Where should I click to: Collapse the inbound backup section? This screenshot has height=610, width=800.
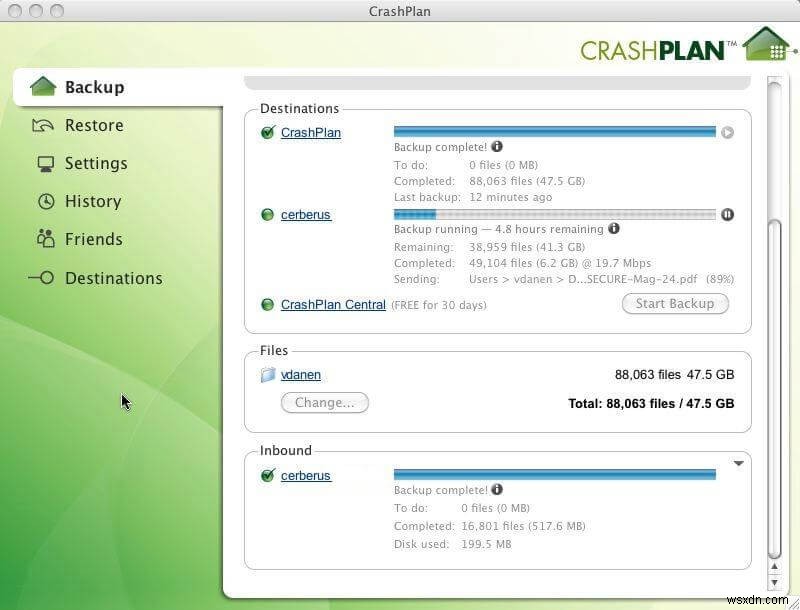click(738, 462)
